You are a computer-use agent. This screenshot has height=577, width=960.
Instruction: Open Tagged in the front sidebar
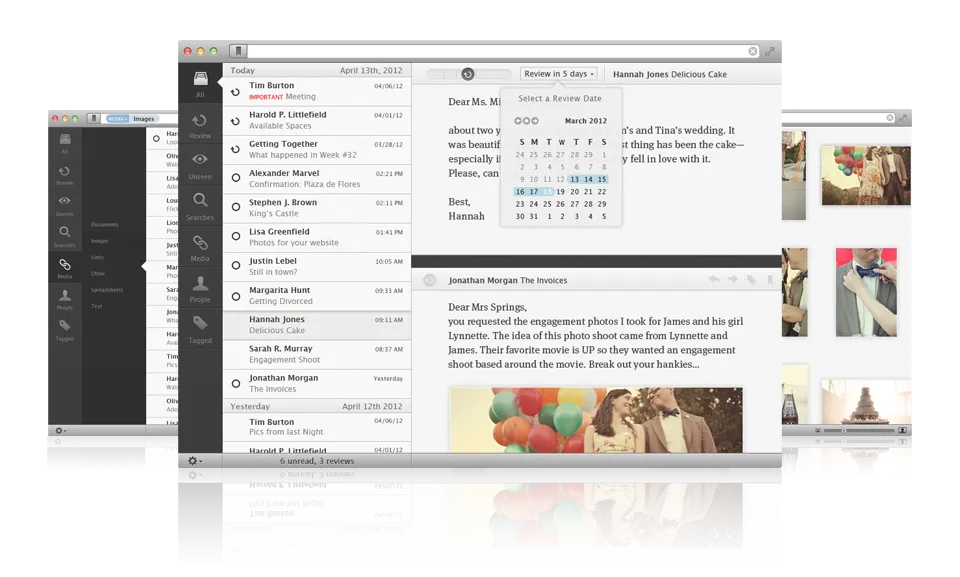[x=200, y=330]
